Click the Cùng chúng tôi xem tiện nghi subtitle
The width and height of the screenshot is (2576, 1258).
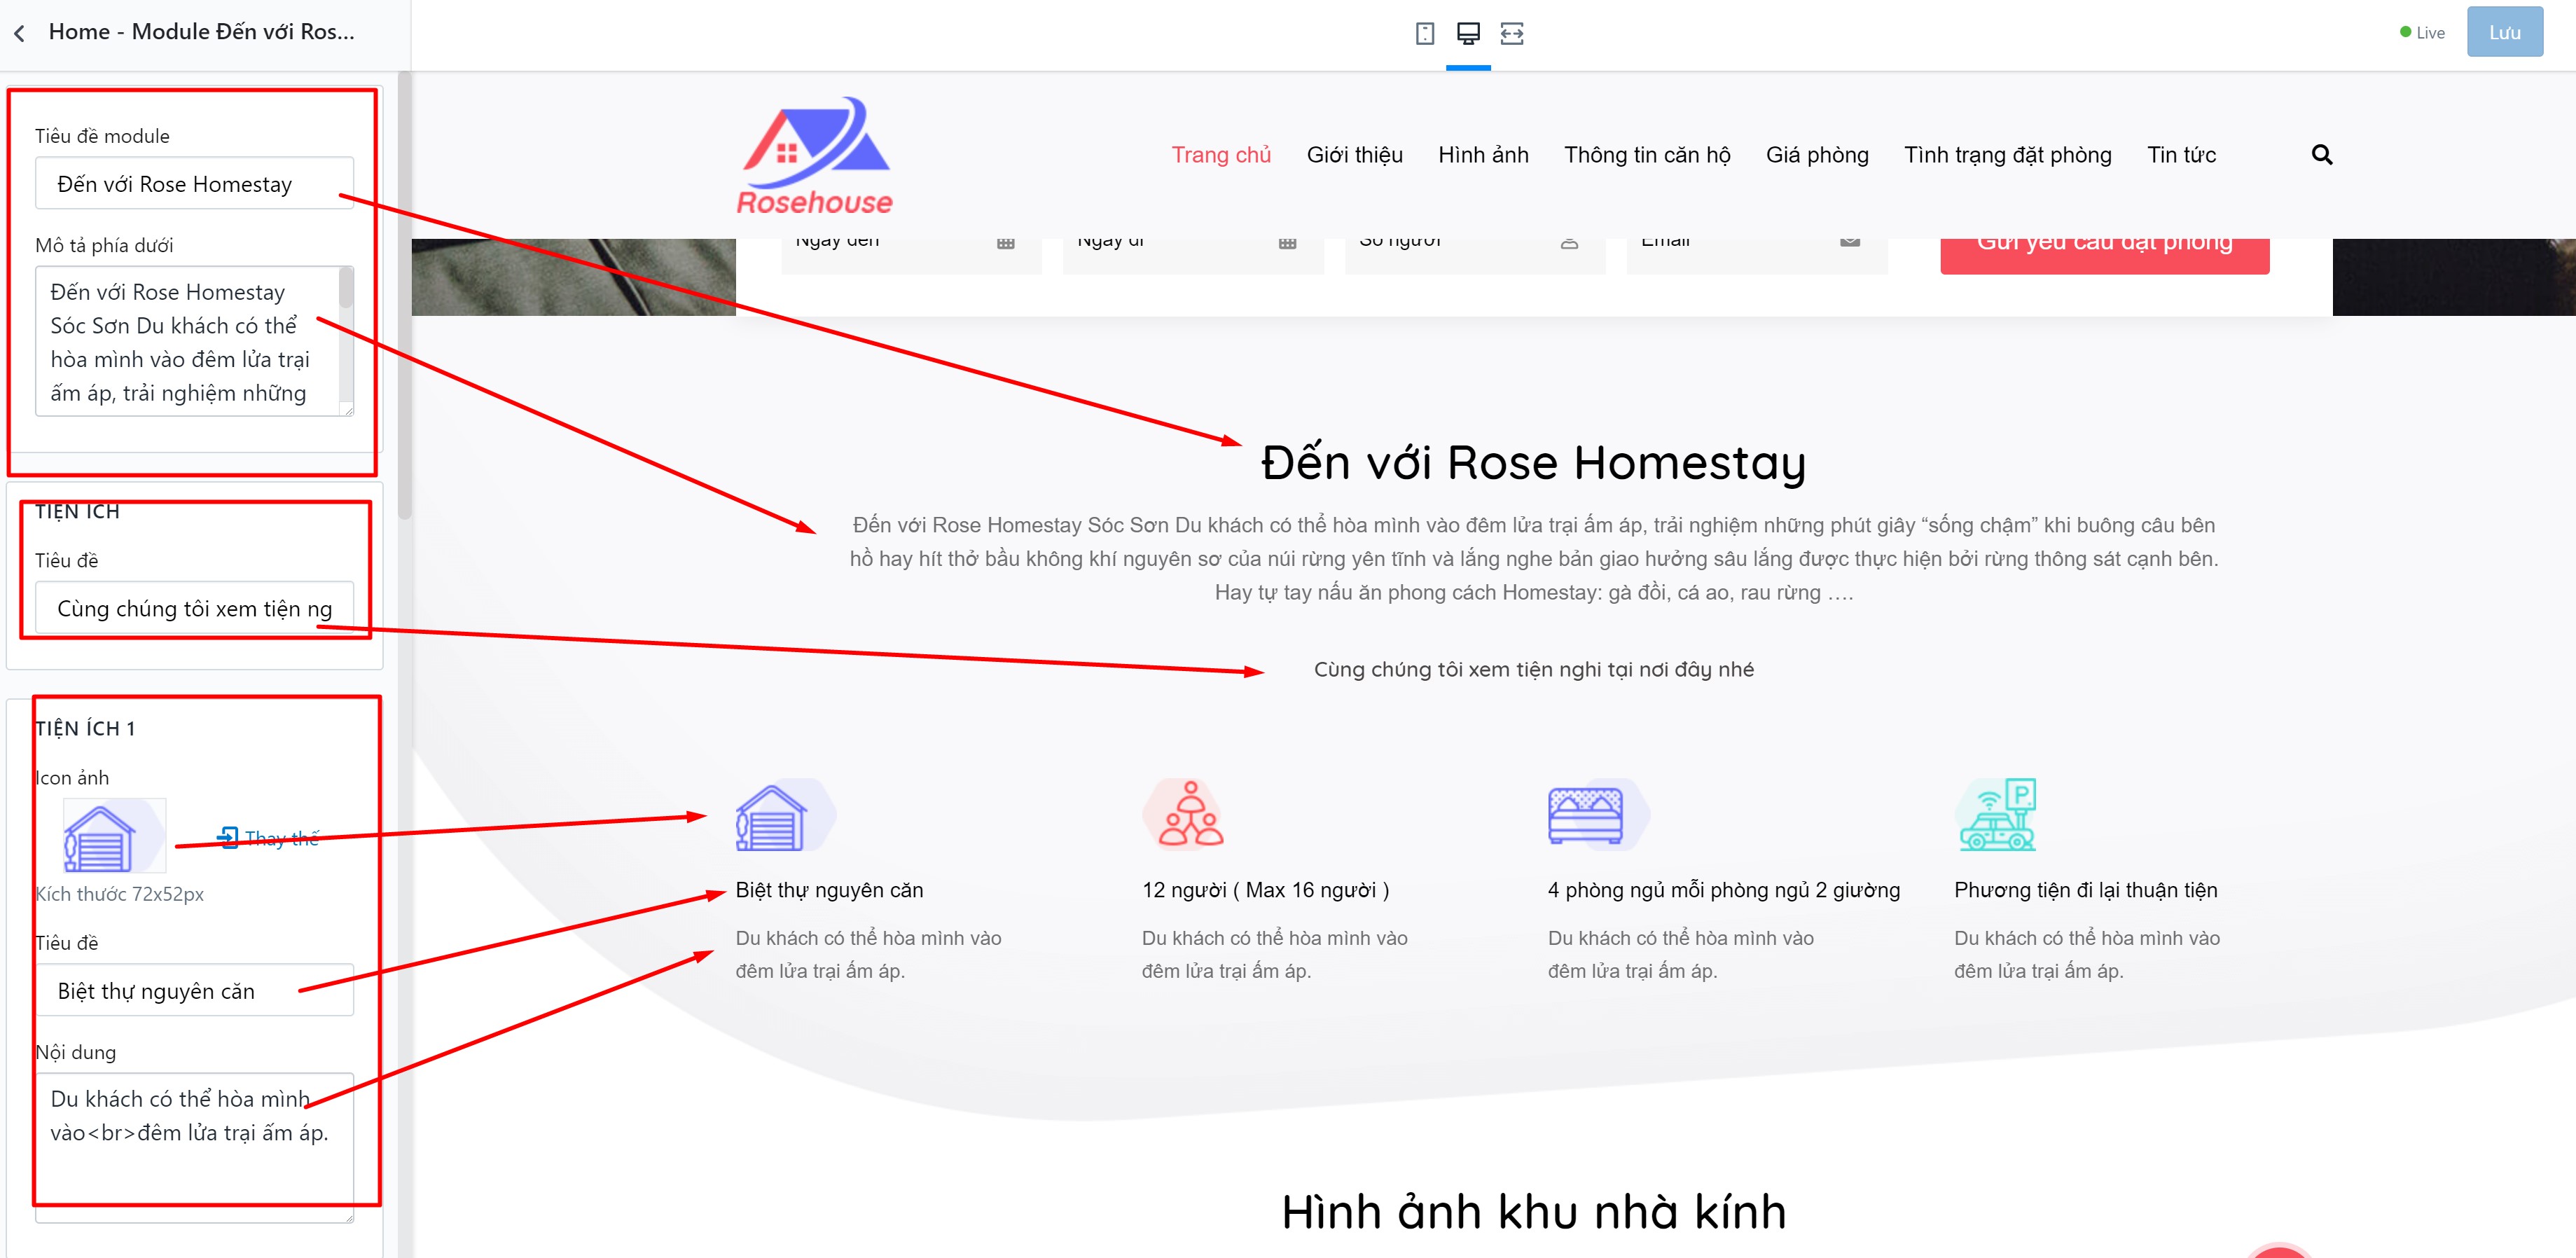coord(1533,670)
